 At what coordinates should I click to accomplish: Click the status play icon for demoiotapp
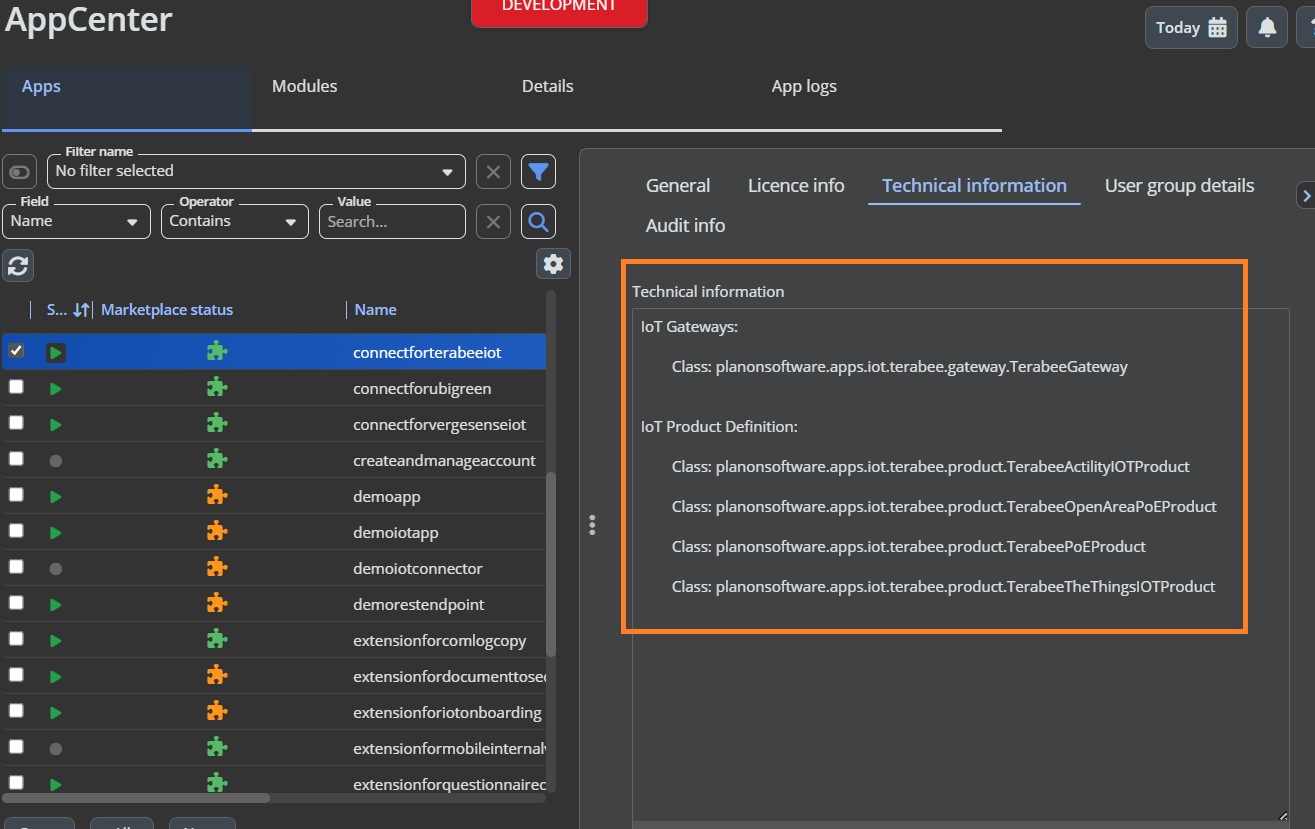[x=56, y=533]
